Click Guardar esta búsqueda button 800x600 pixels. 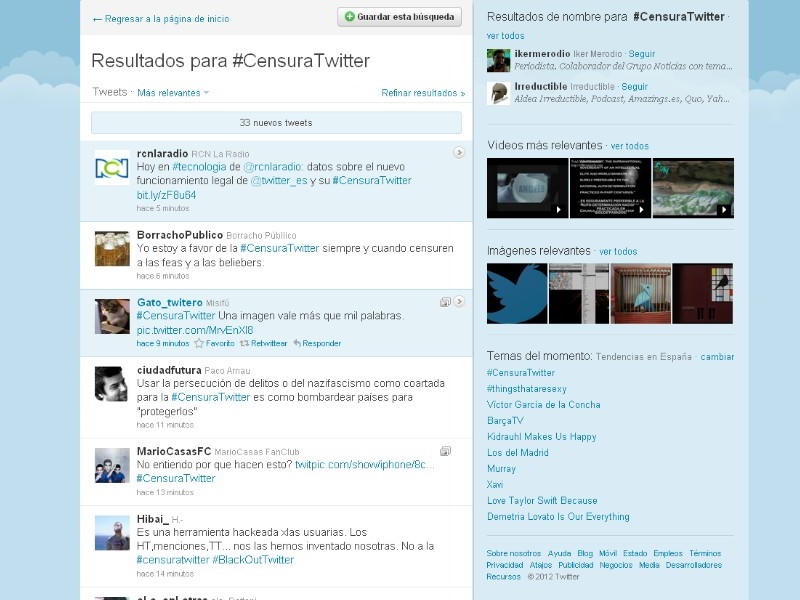tap(399, 17)
